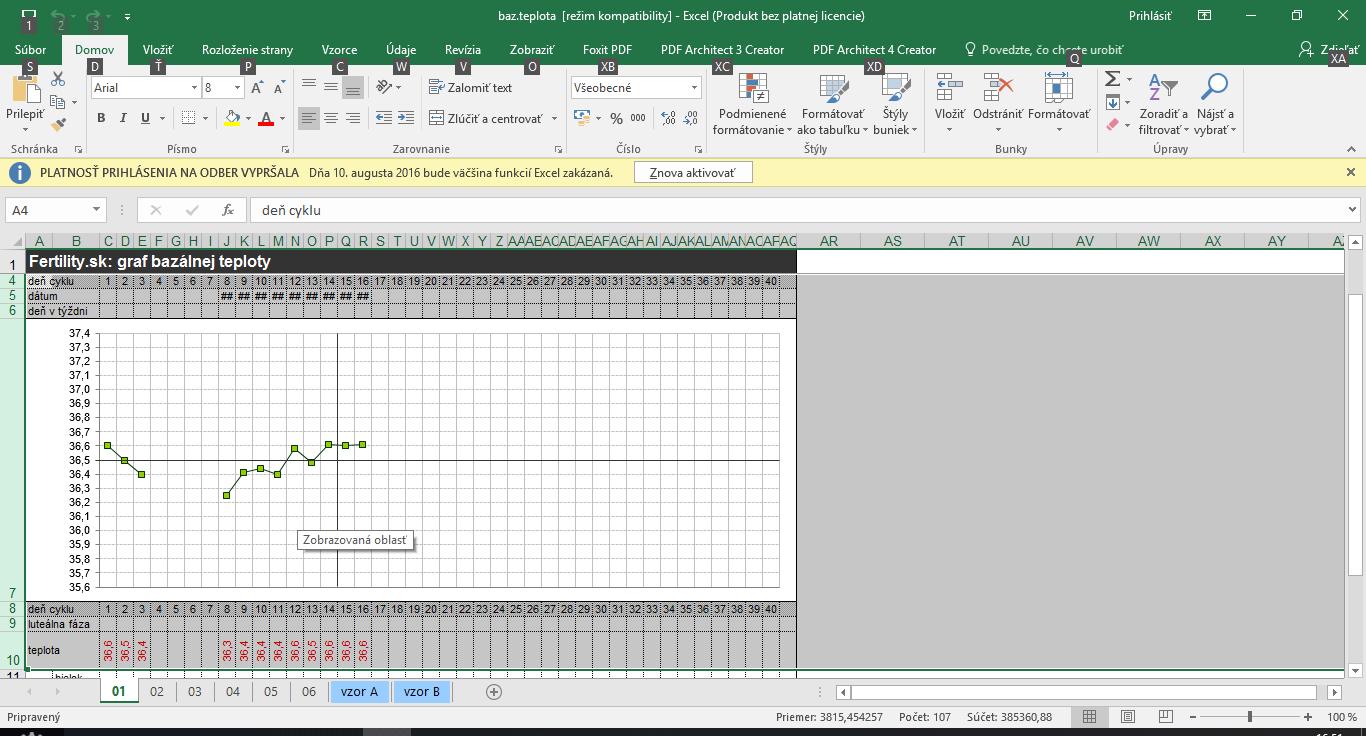Expand the Všeobecné number format dropdown
This screenshot has width=1366, height=736.
click(694, 88)
